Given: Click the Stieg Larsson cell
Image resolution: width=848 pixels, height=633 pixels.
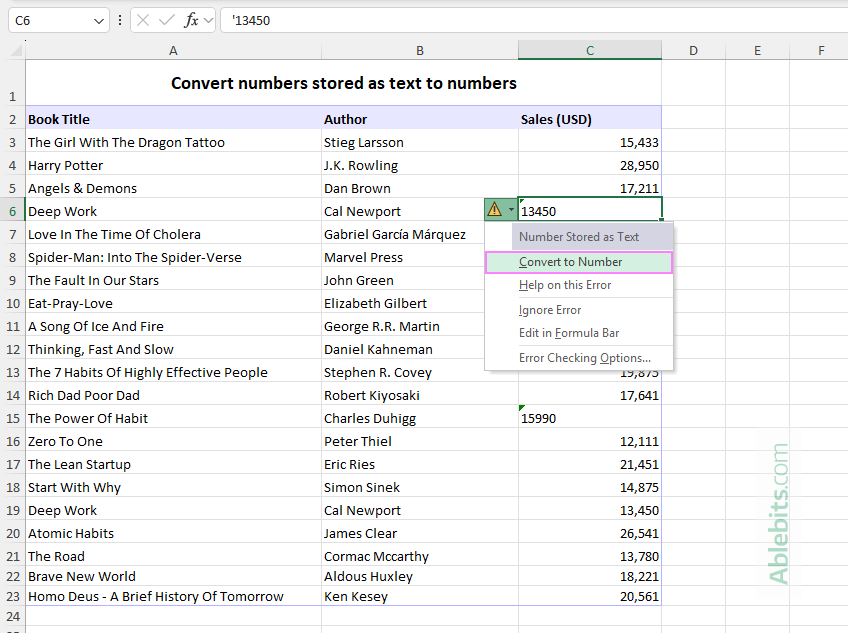Looking at the screenshot, I should click(420, 143).
